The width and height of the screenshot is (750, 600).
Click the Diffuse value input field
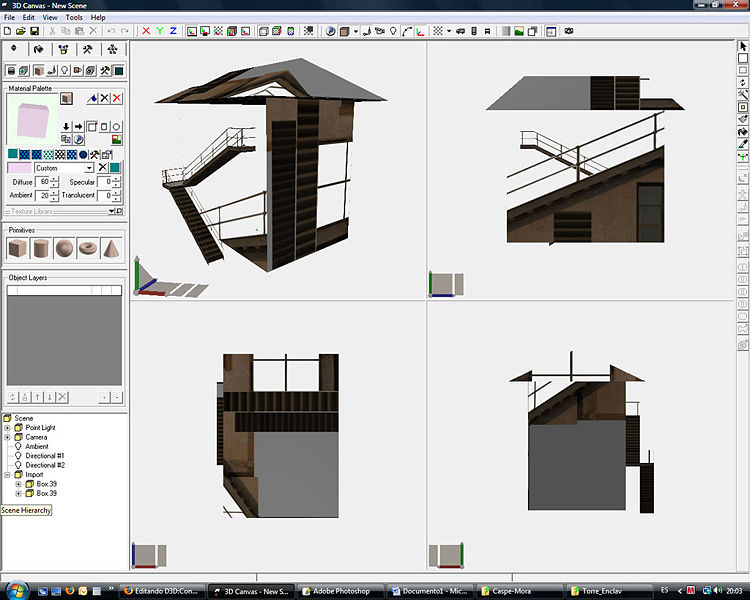43,182
